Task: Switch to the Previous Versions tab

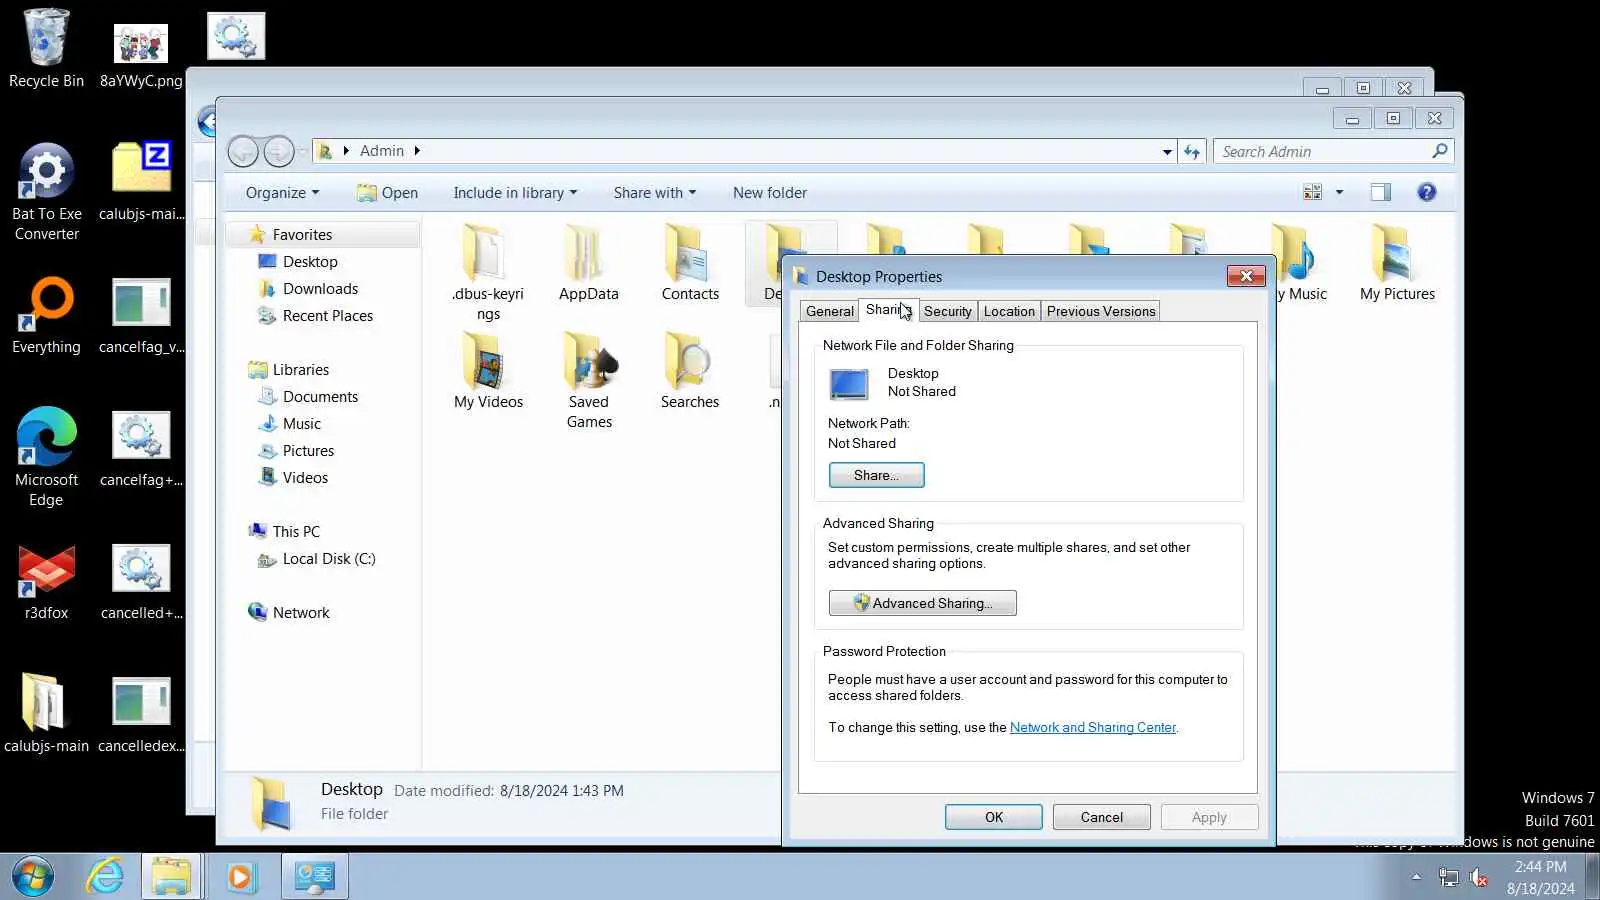Action: pyautogui.click(x=1101, y=311)
